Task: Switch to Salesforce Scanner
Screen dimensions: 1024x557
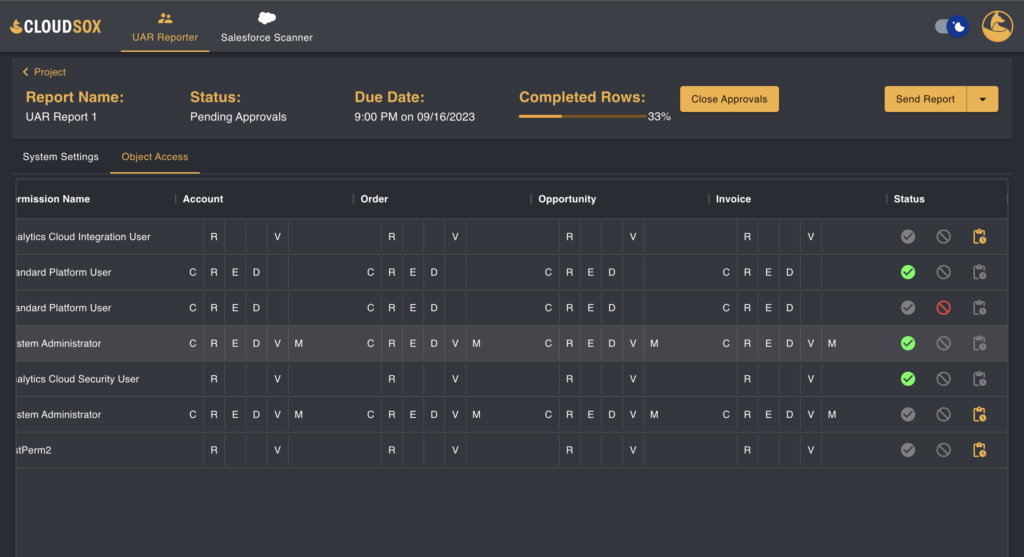Action: click(x=266, y=27)
